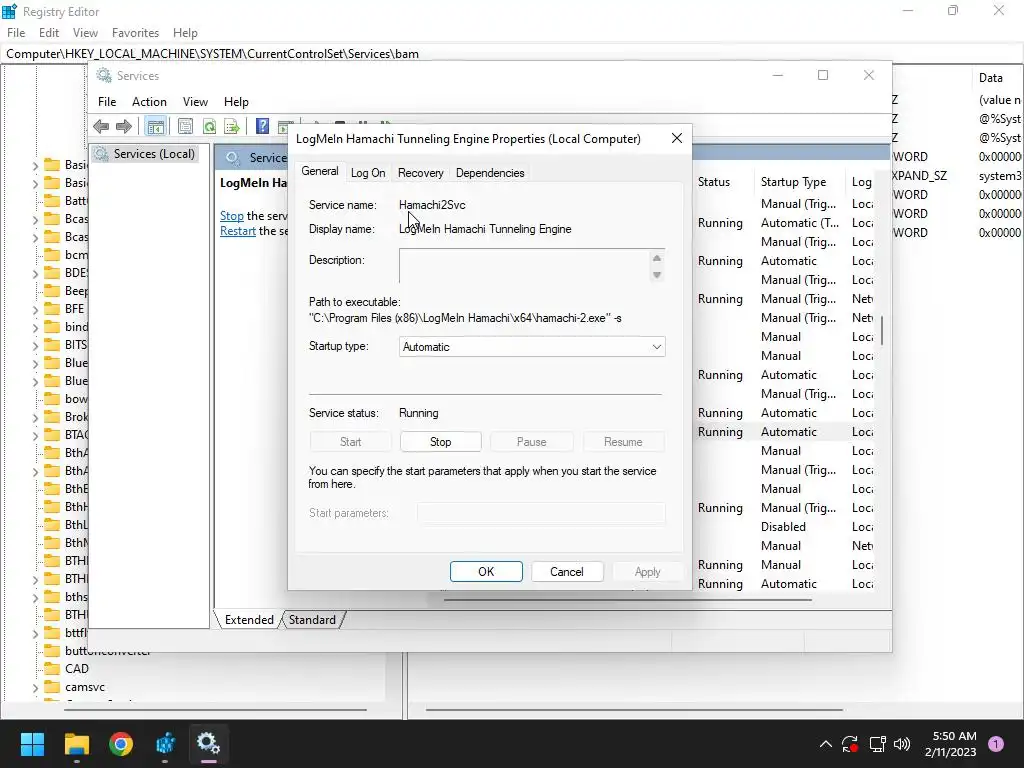Open Windows Start button on taskbar
1024x768 pixels.
pyautogui.click(x=32, y=744)
